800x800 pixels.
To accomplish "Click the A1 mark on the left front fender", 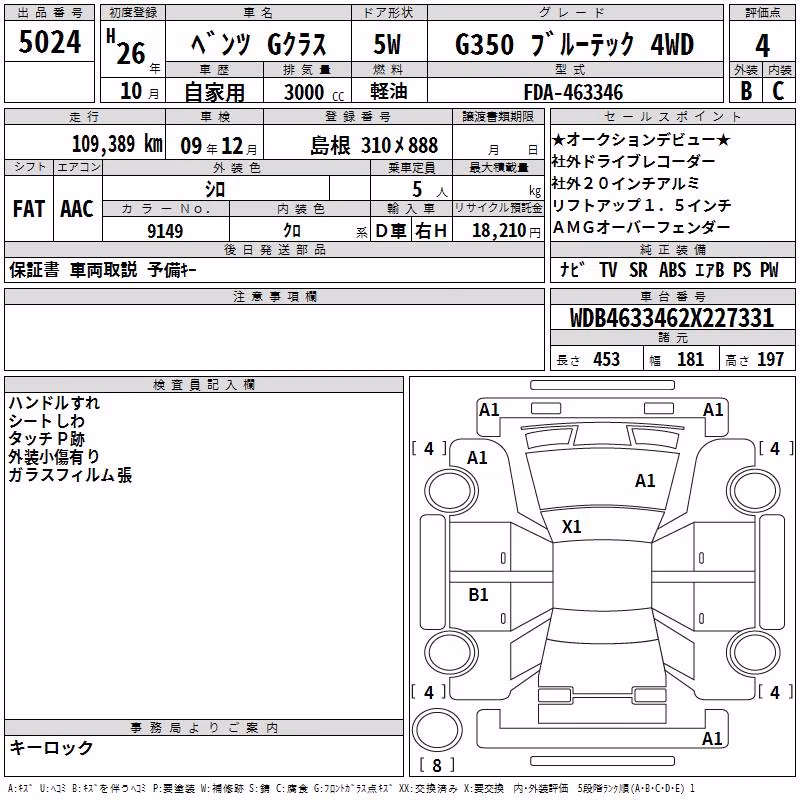I will [477, 458].
